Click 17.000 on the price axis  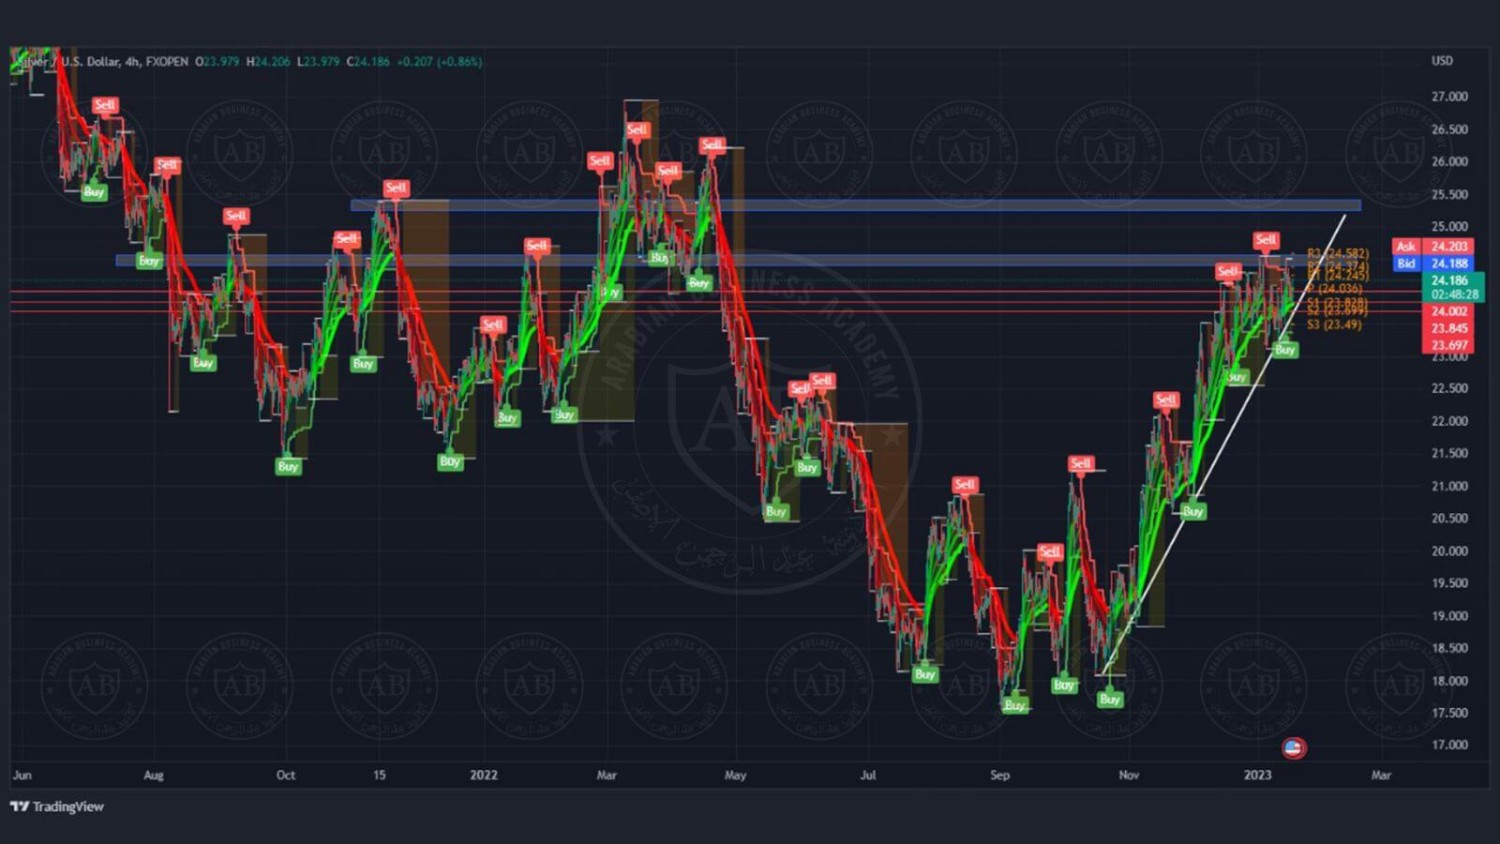(x=1449, y=746)
